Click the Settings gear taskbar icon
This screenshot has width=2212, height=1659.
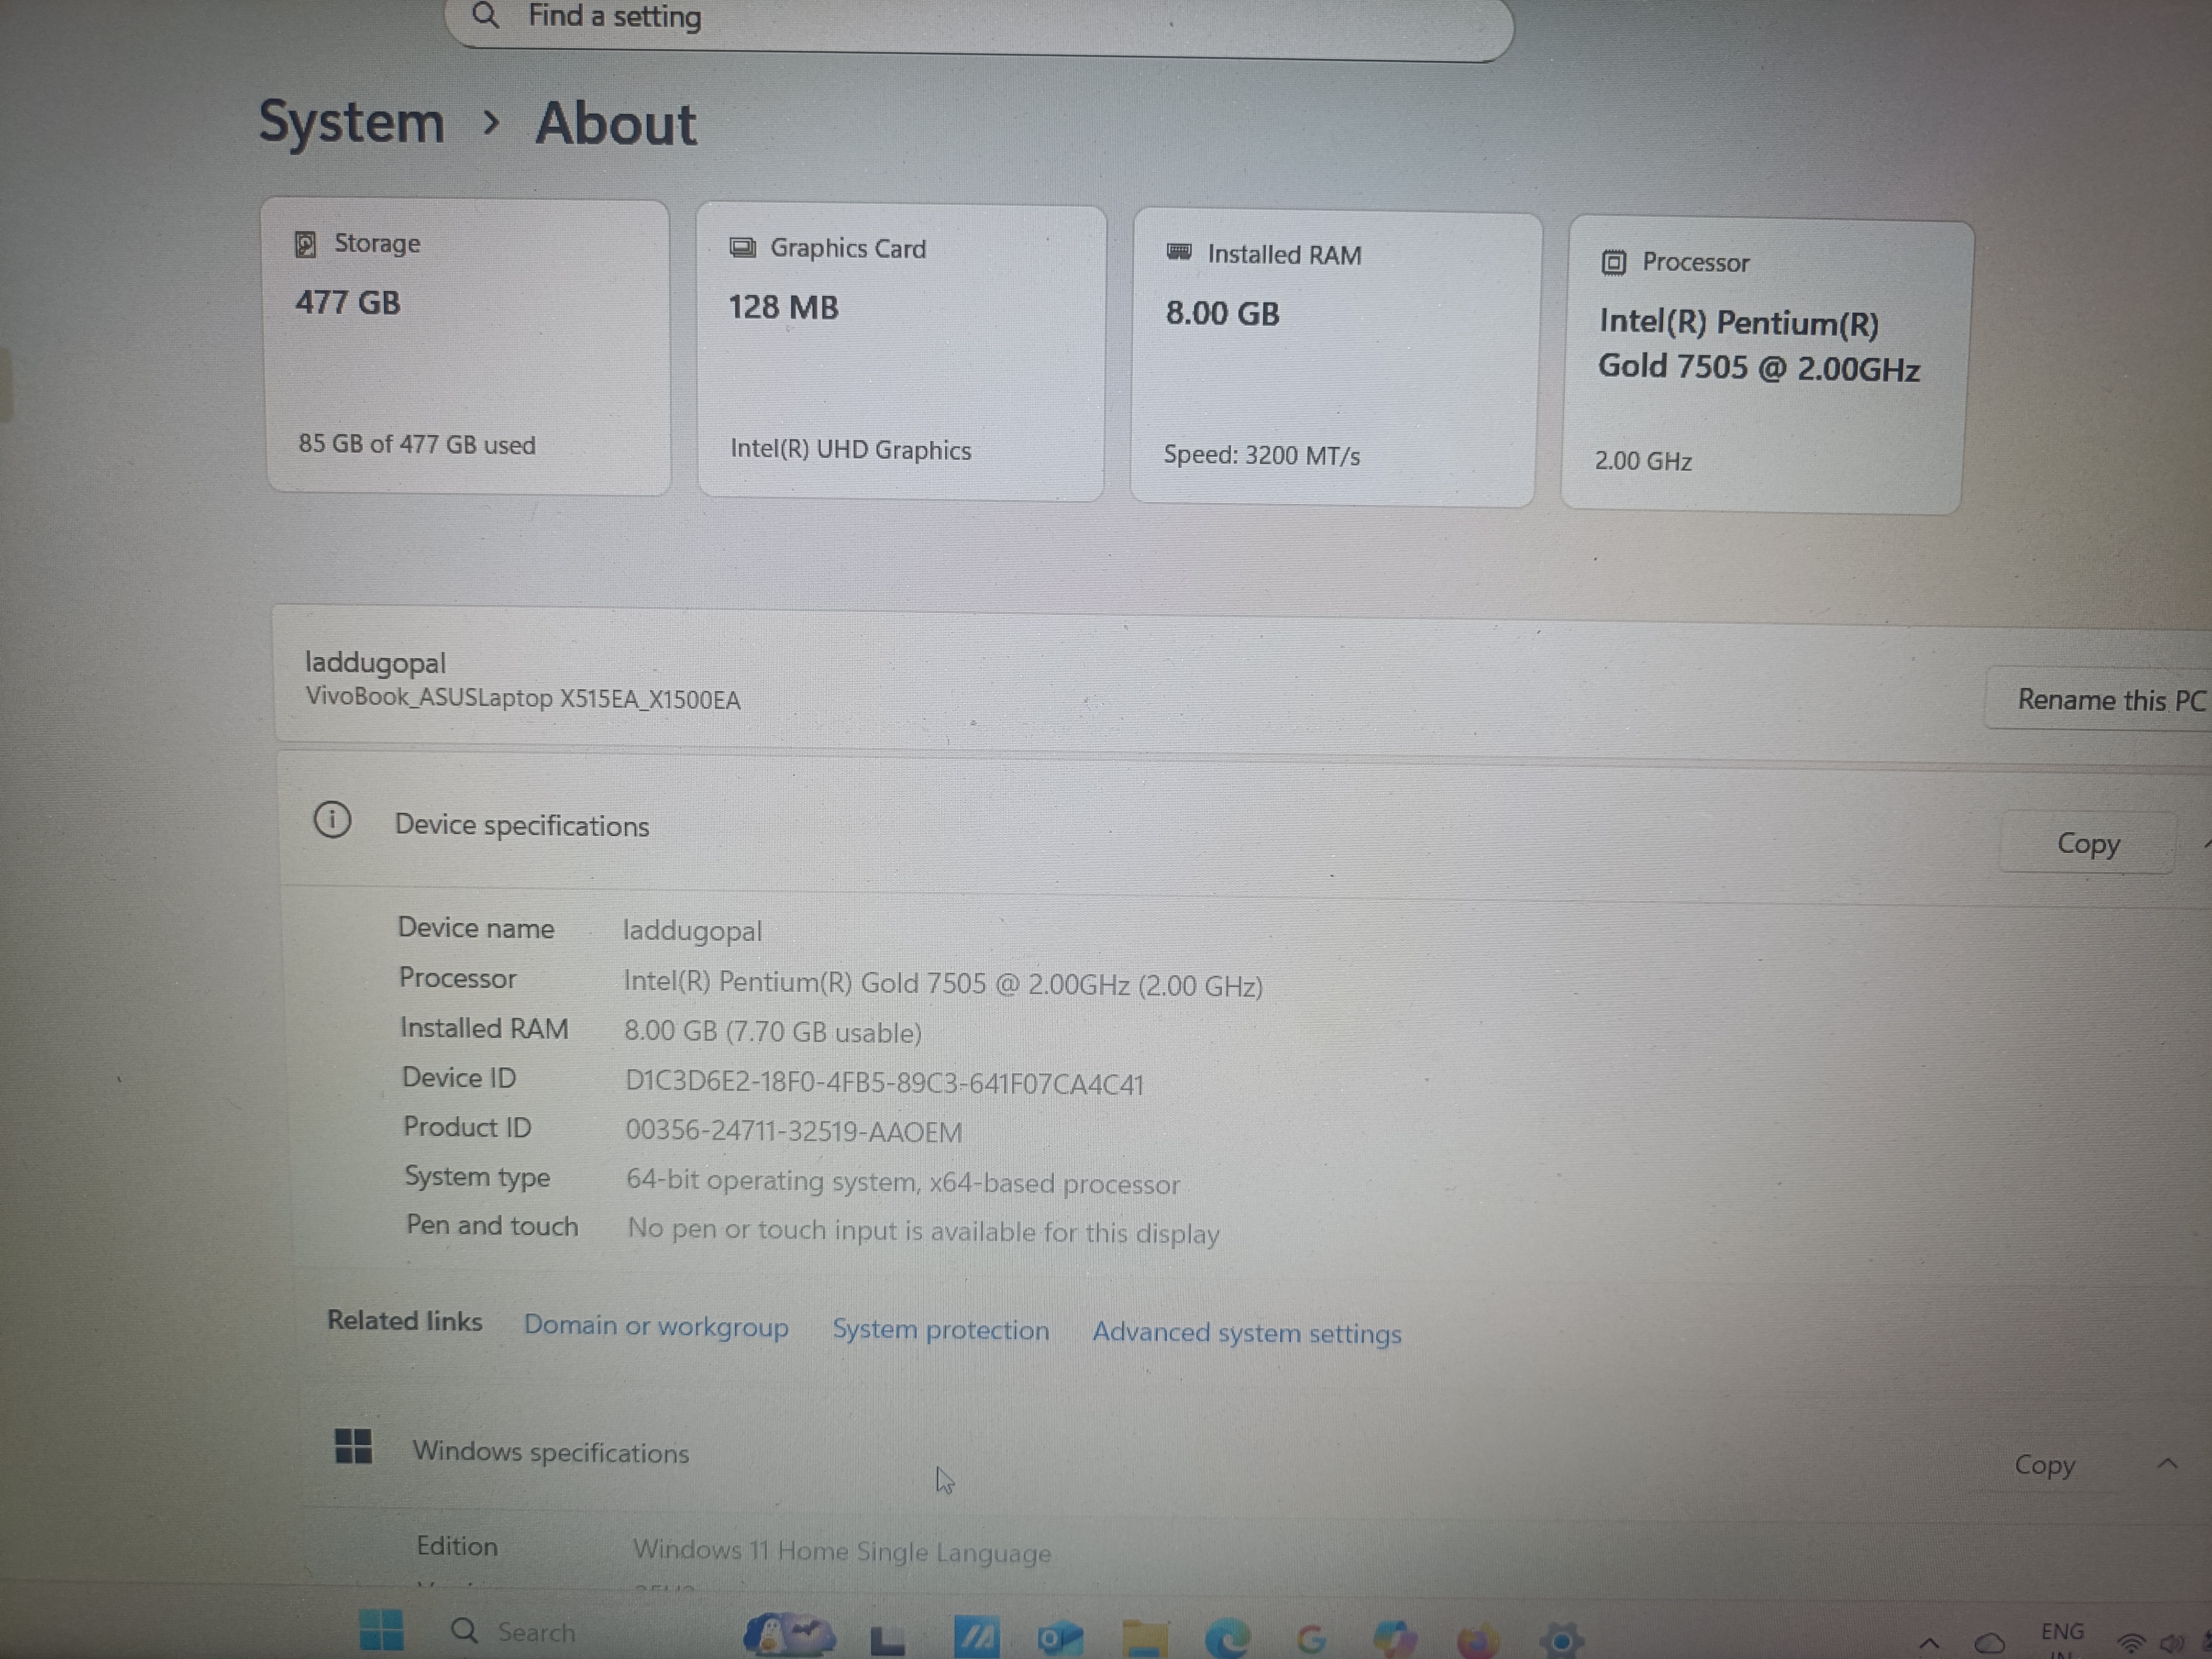click(x=1562, y=1641)
